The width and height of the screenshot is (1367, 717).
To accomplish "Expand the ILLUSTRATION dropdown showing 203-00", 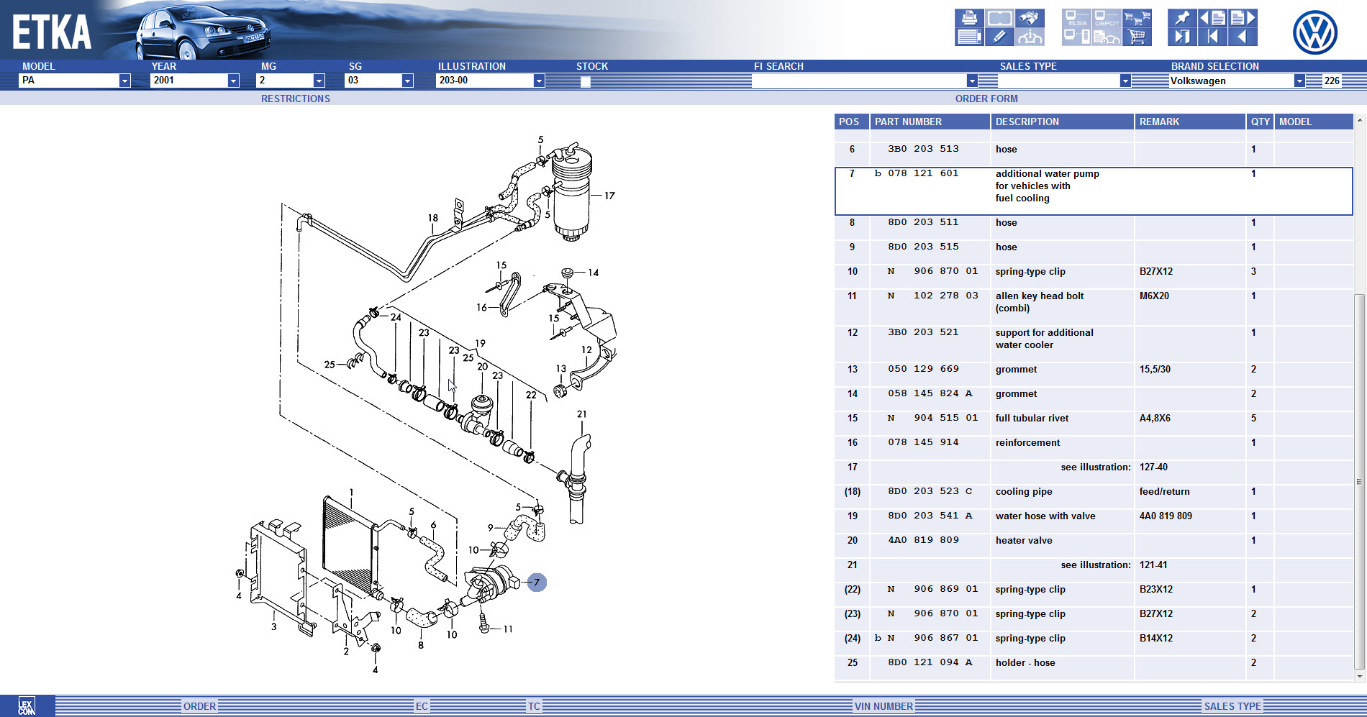I will tap(538, 81).
